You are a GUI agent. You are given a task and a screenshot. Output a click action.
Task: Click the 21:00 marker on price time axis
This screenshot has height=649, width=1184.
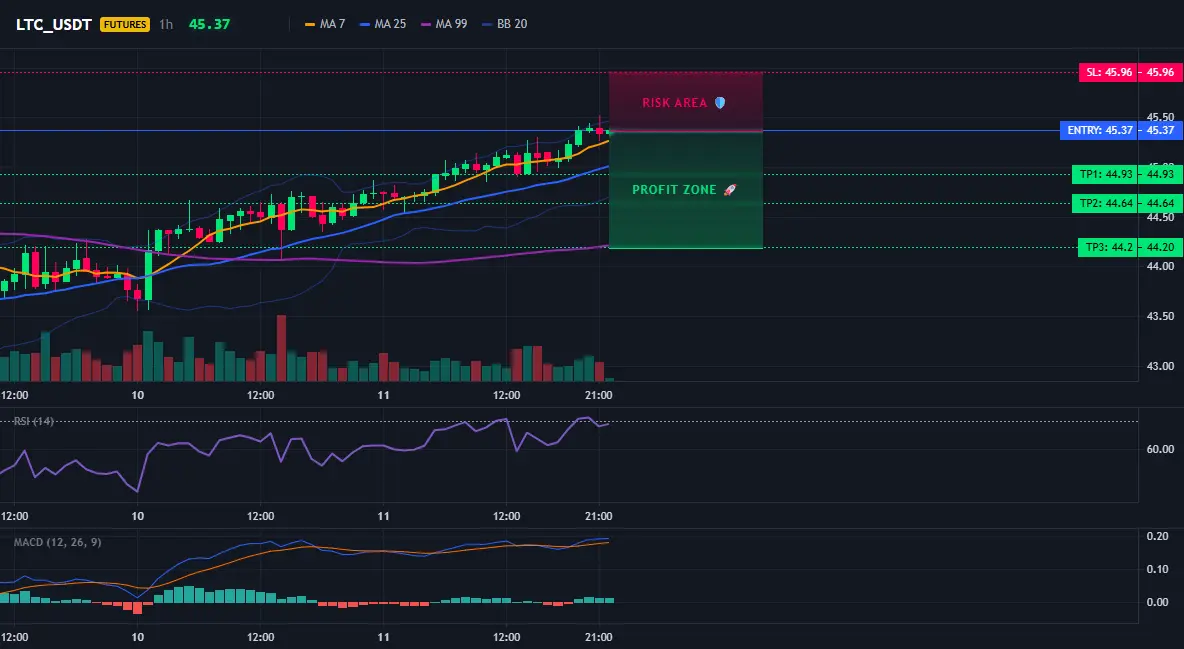pyautogui.click(x=598, y=395)
